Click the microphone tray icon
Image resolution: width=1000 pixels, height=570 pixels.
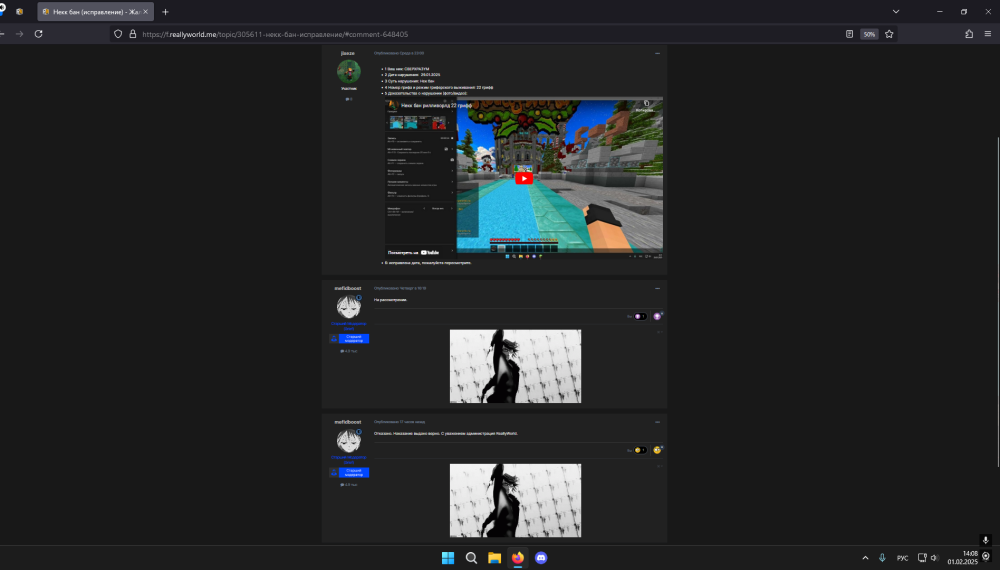pos(883,558)
